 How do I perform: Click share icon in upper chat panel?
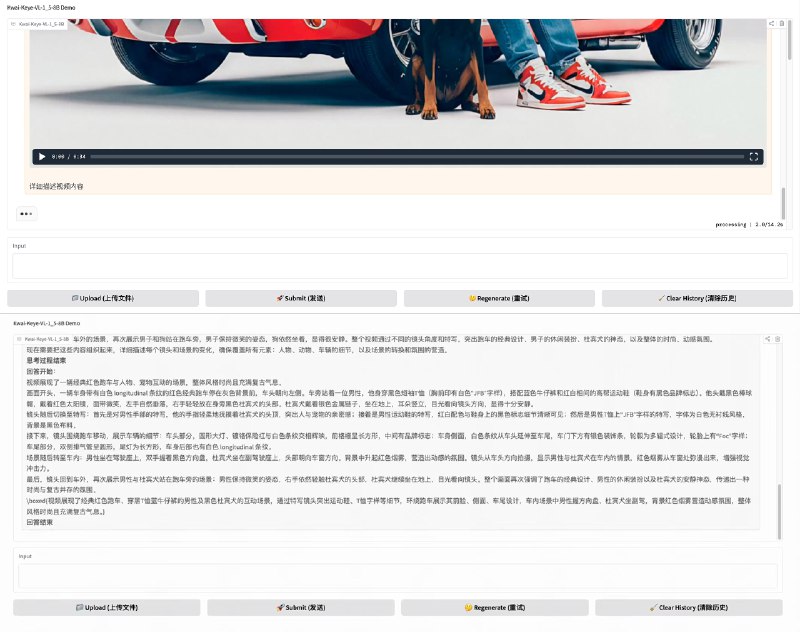[771, 23]
